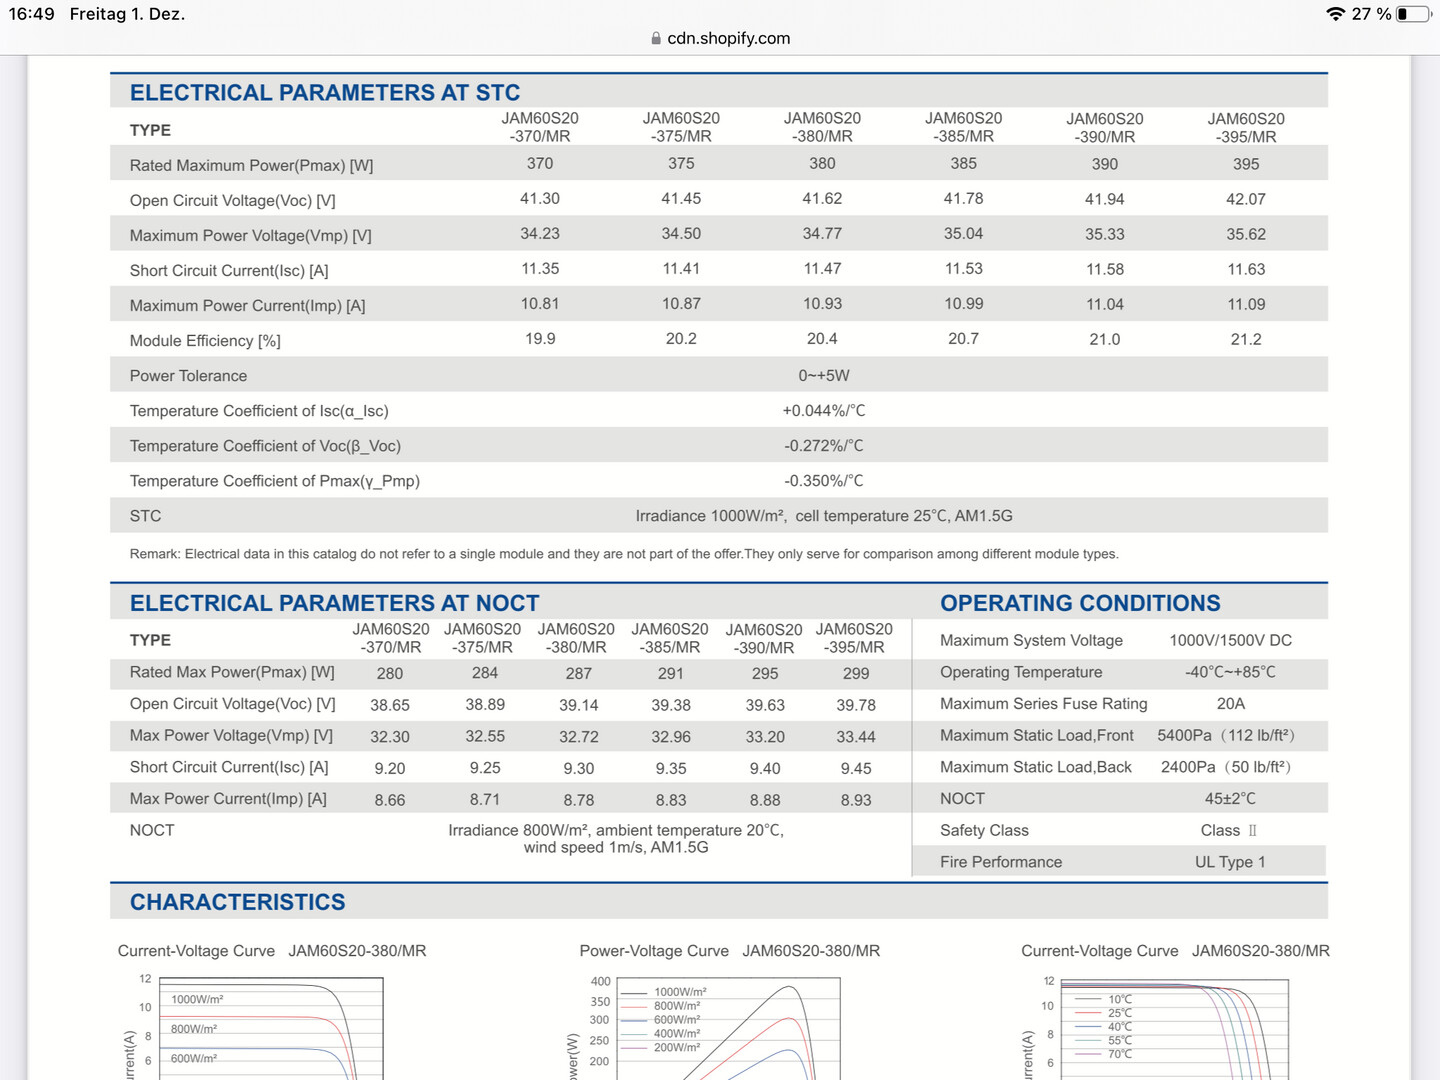This screenshot has width=1440, height=1080.
Task: Select the Power Tolerance 0~+5W value
Action: [x=824, y=376]
